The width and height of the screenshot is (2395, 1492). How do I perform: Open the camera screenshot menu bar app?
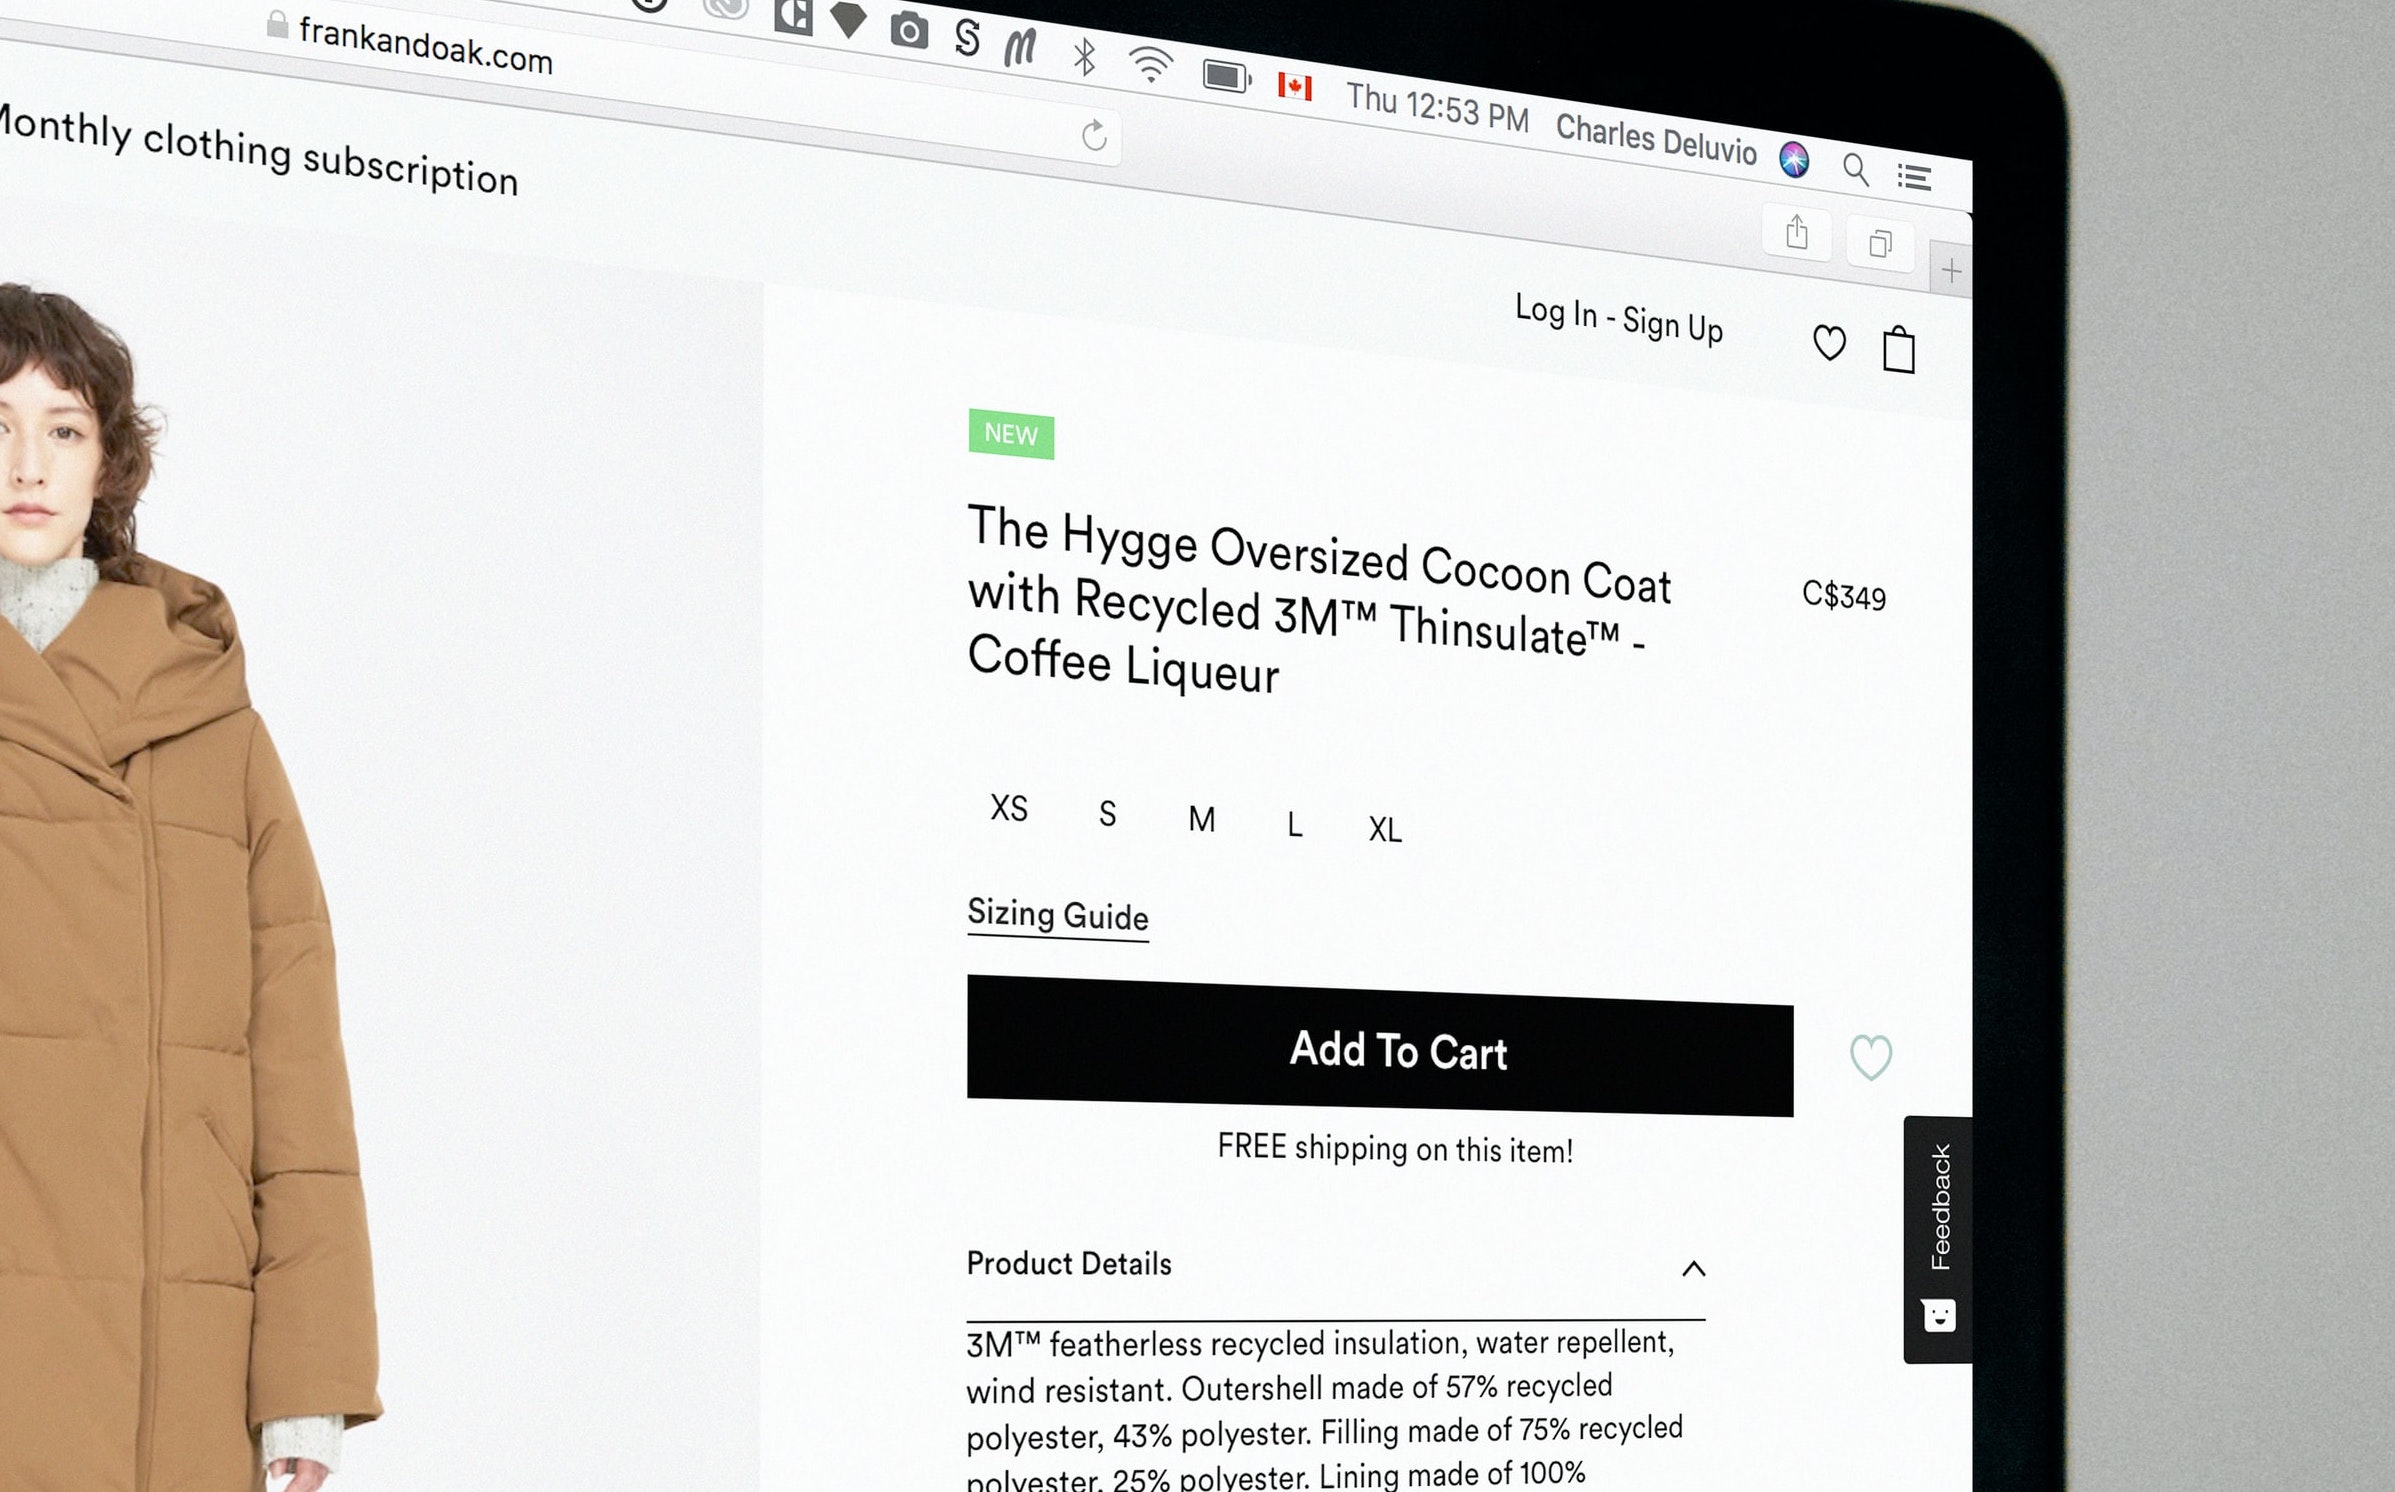(x=908, y=31)
